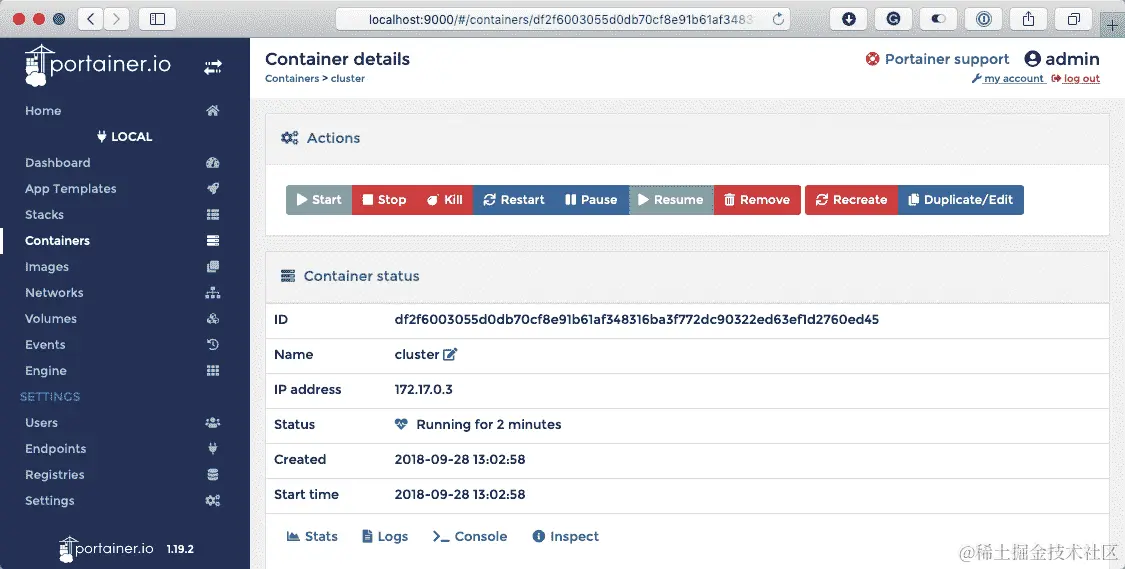This screenshot has width=1125, height=569.
Task: Select Containers in the sidebar
Action: point(57,240)
